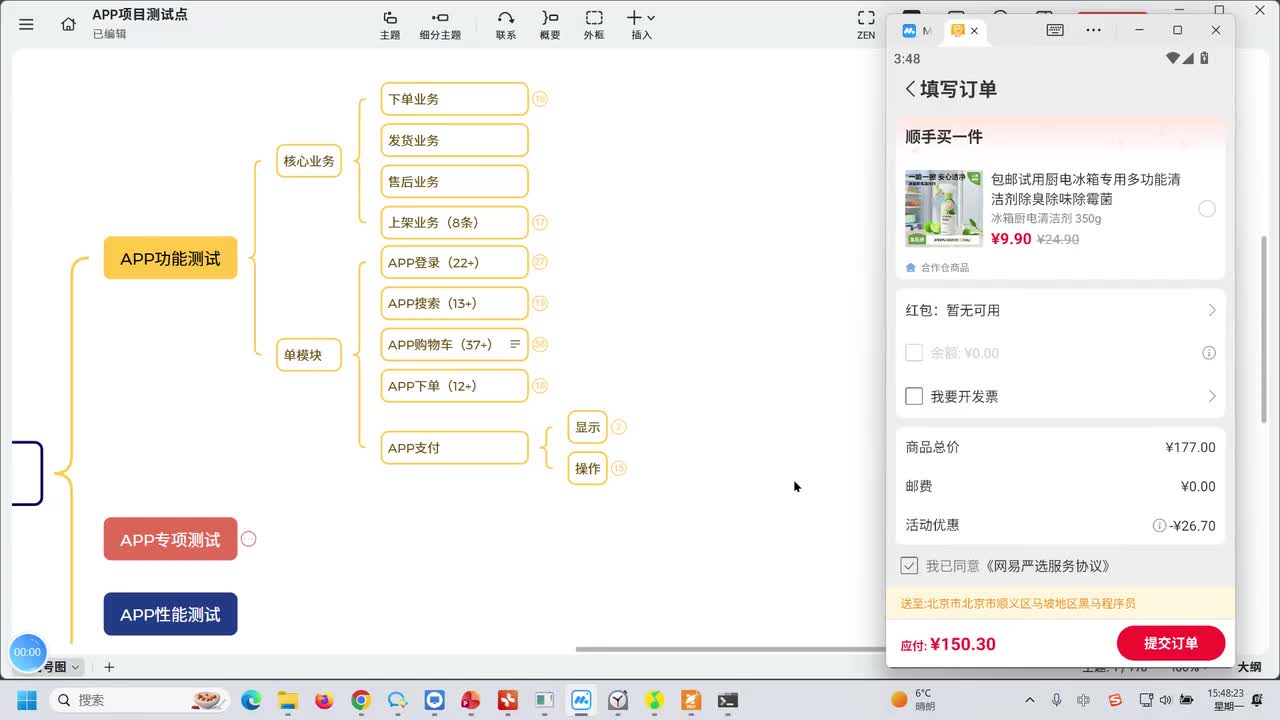The width and height of the screenshot is (1280, 720).
Task: Show hidden system tray icons
Action: point(1029,699)
